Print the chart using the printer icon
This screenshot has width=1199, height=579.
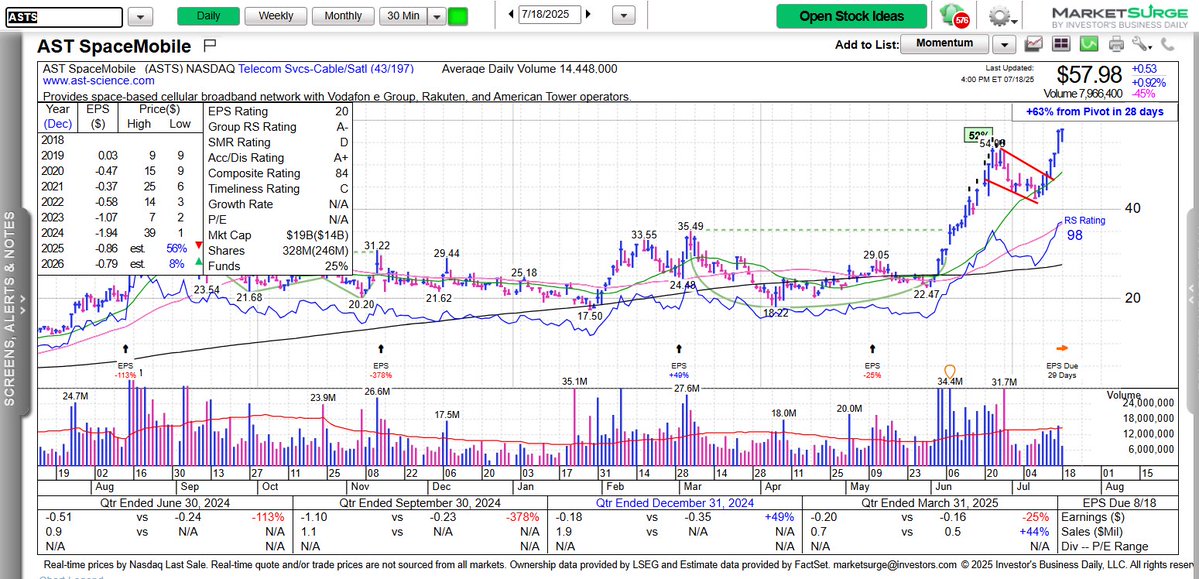coord(1116,44)
